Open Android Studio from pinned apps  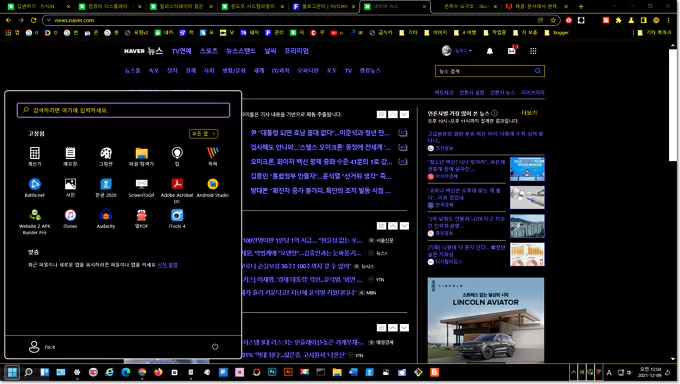212,187
